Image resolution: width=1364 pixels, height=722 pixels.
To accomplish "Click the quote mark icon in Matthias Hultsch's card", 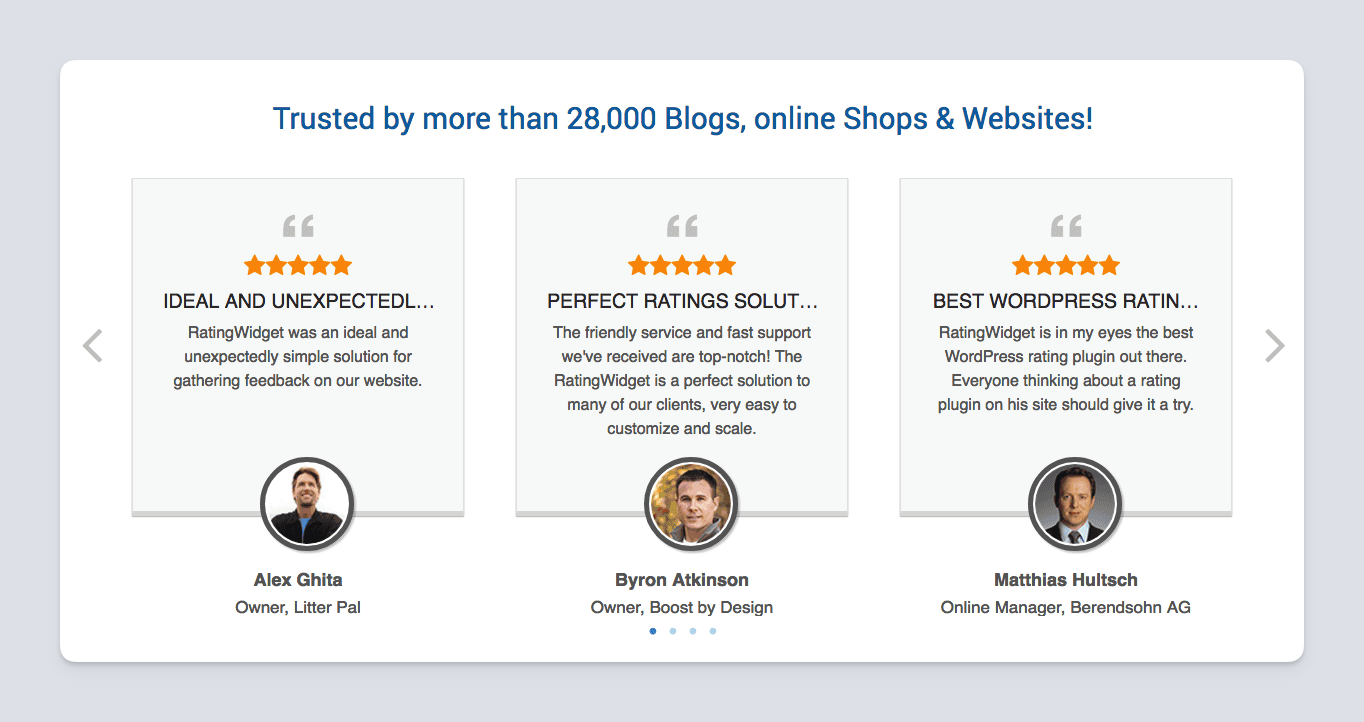I will click(1066, 226).
